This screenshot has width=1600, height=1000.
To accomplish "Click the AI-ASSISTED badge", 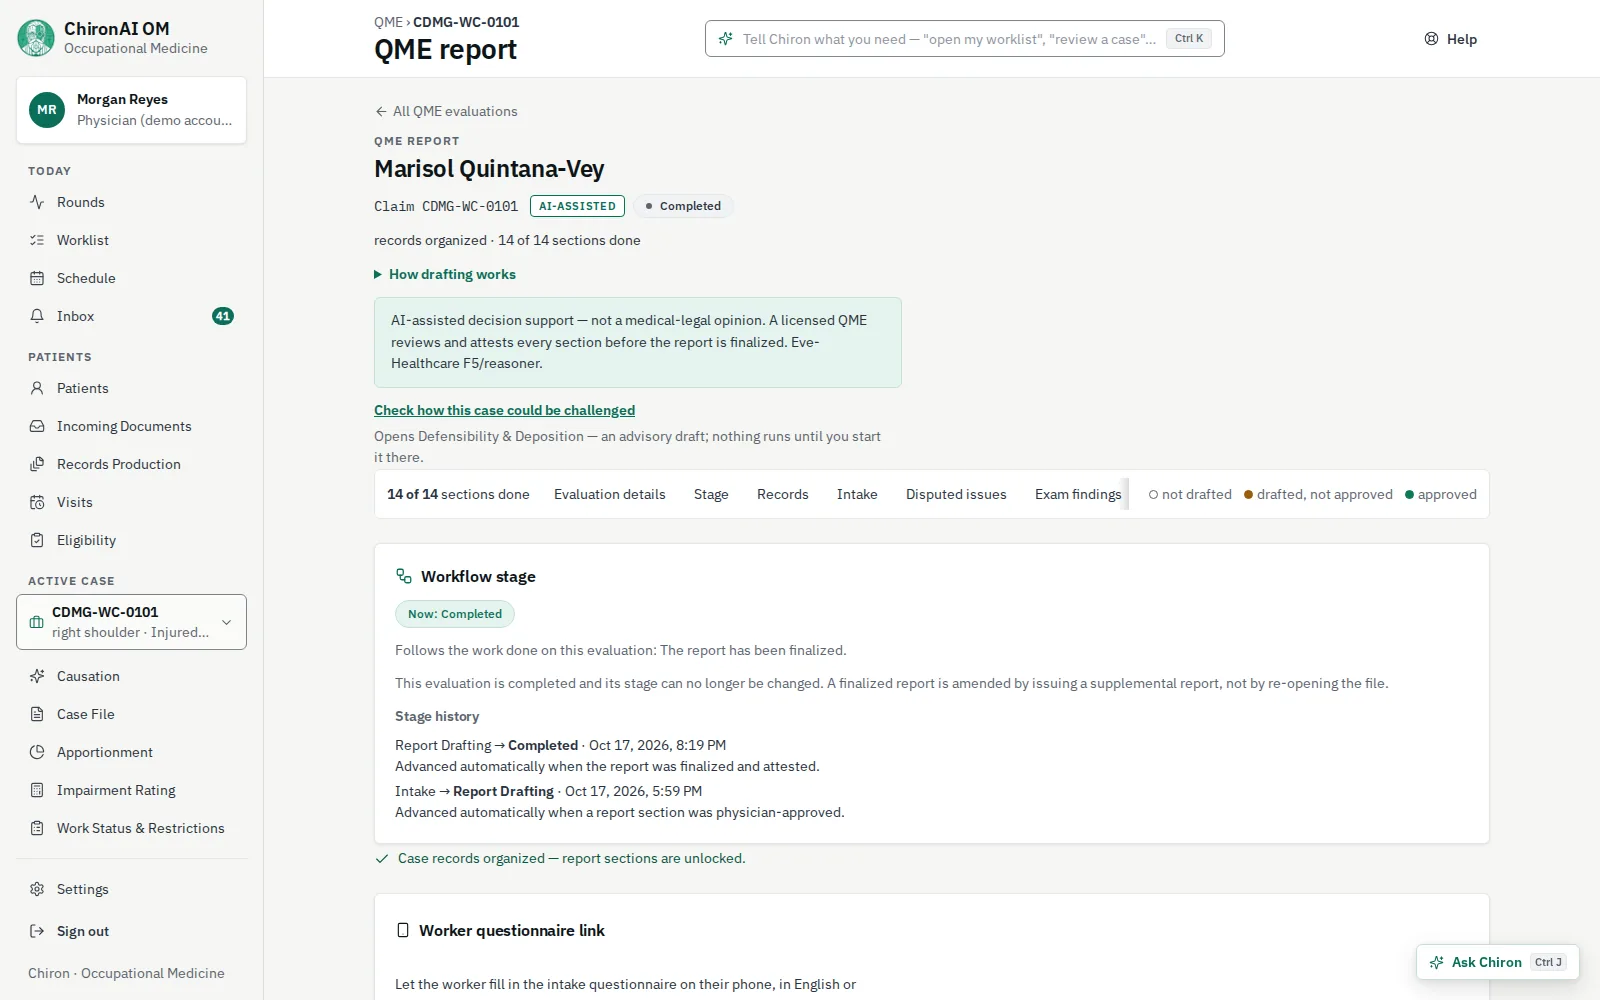I will coord(577,206).
